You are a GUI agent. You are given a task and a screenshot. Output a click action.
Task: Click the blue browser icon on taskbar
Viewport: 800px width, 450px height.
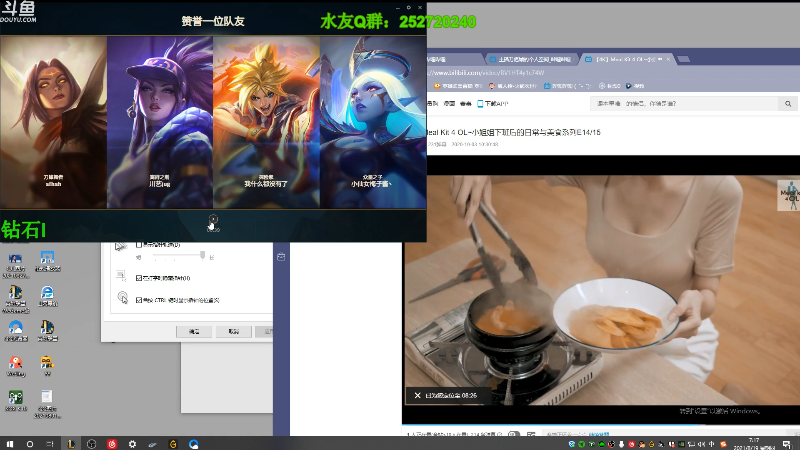193,444
